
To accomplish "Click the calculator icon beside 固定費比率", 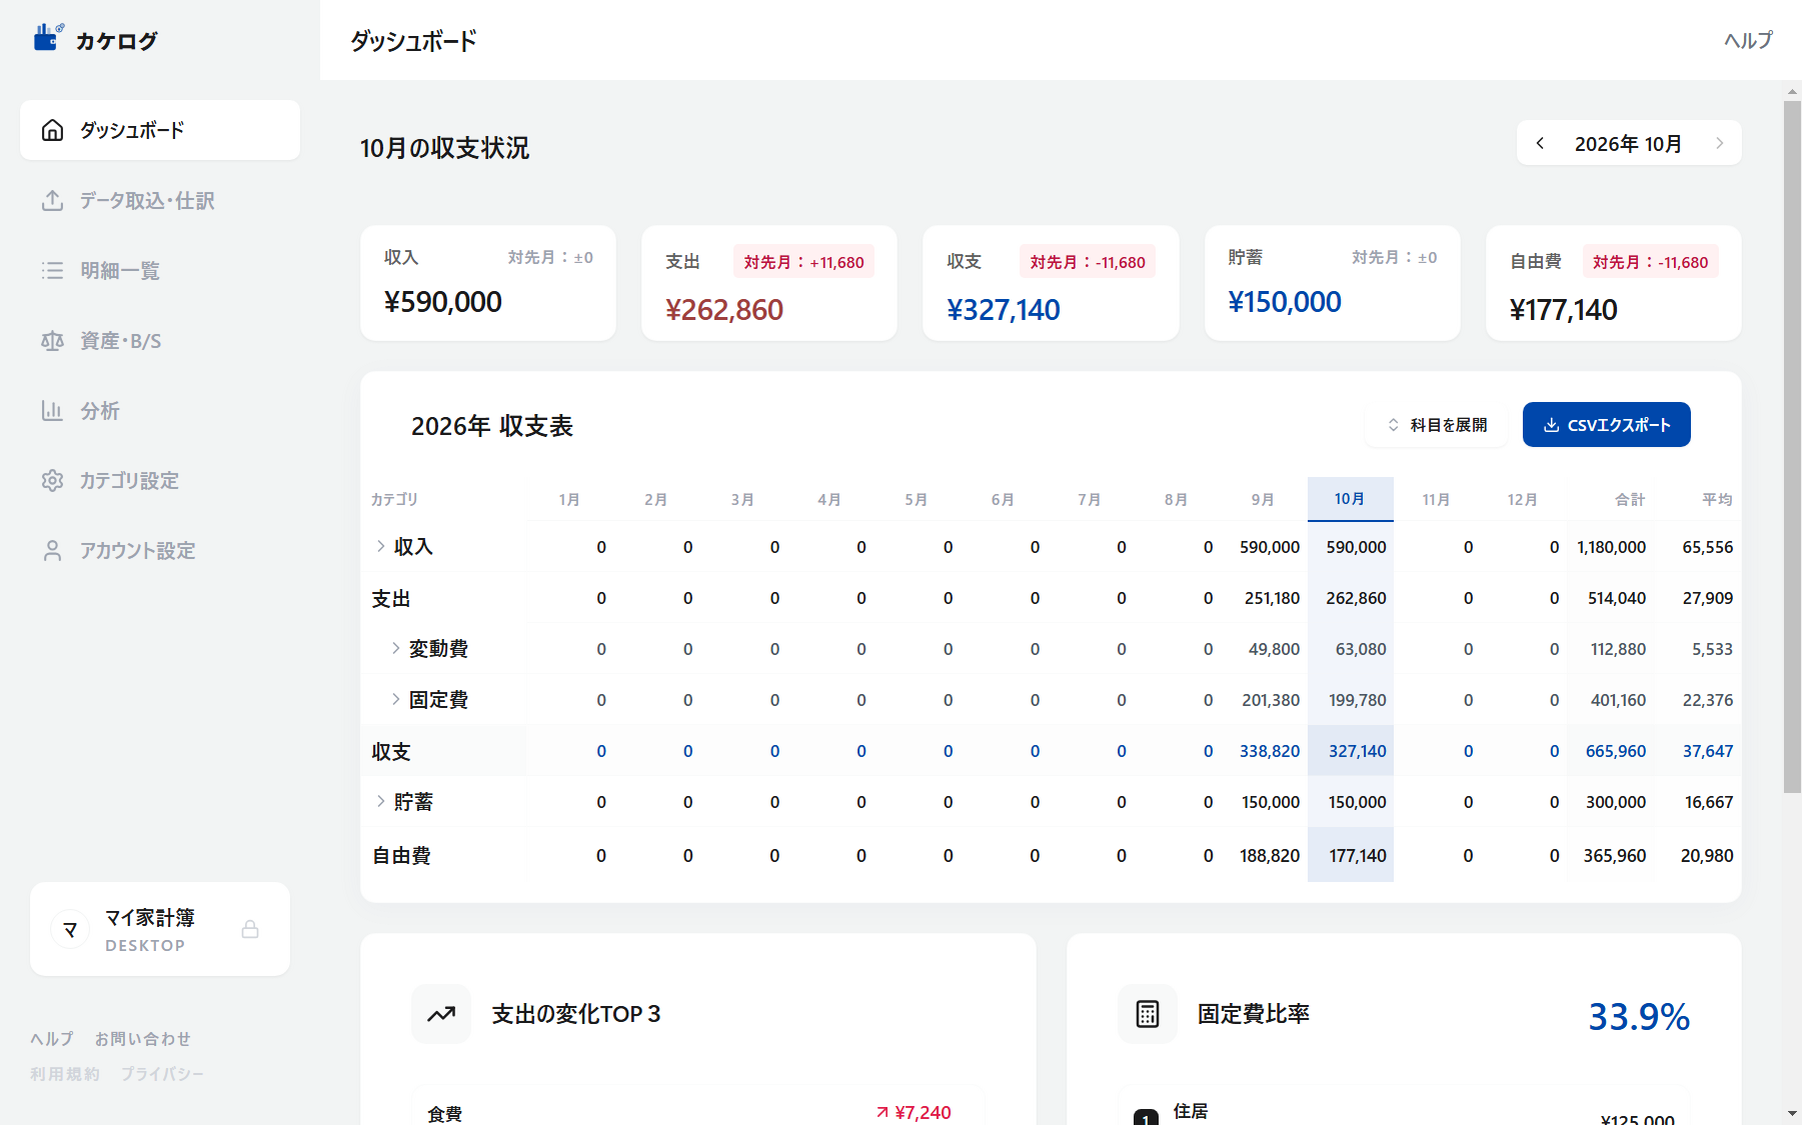I will coord(1147,1014).
